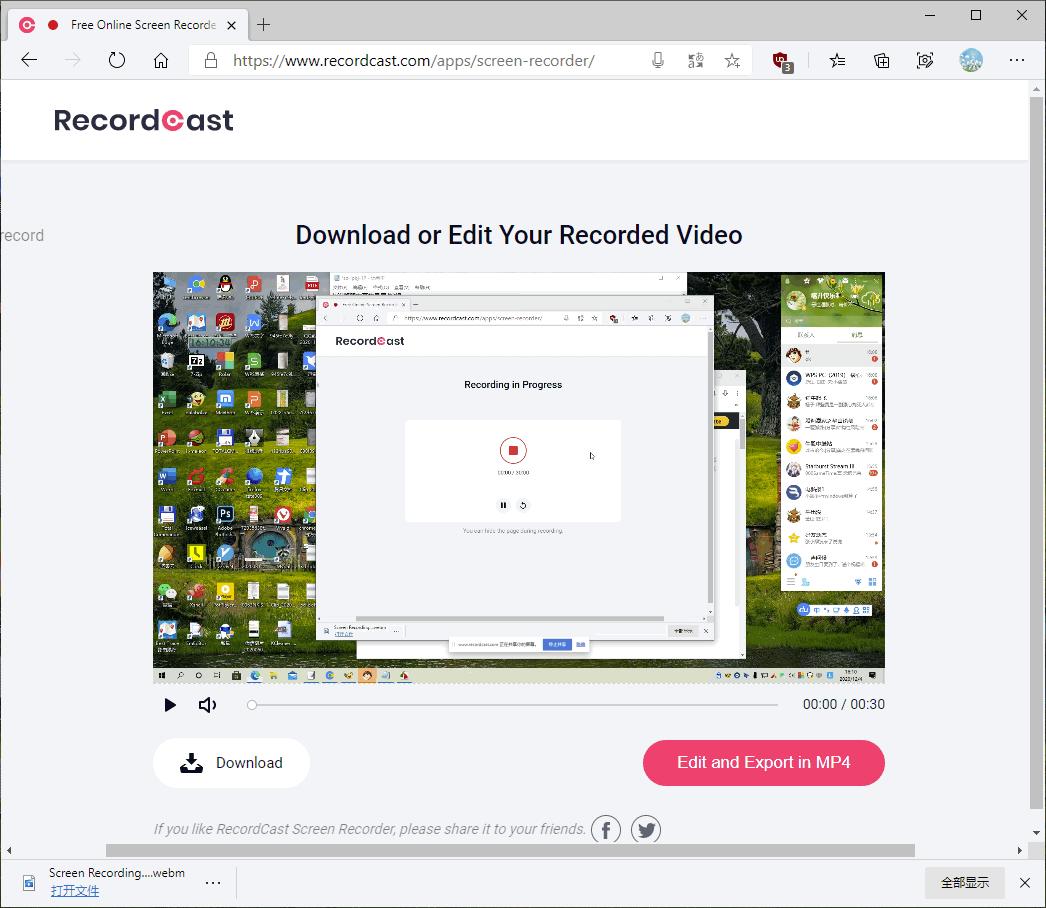Open the web capture screenshot icon

(x=925, y=61)
